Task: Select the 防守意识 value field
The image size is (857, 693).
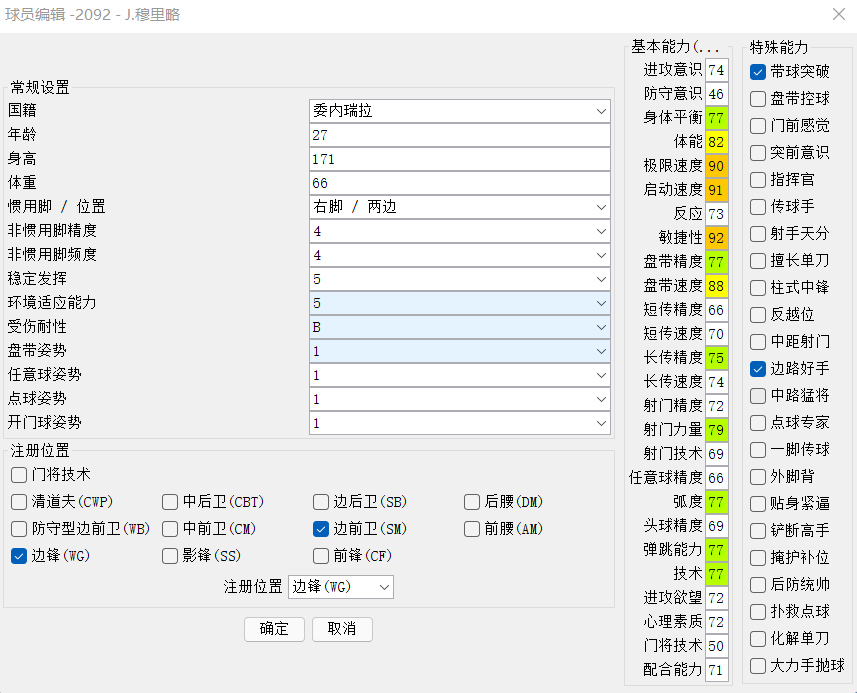Action: pos(717,94)
